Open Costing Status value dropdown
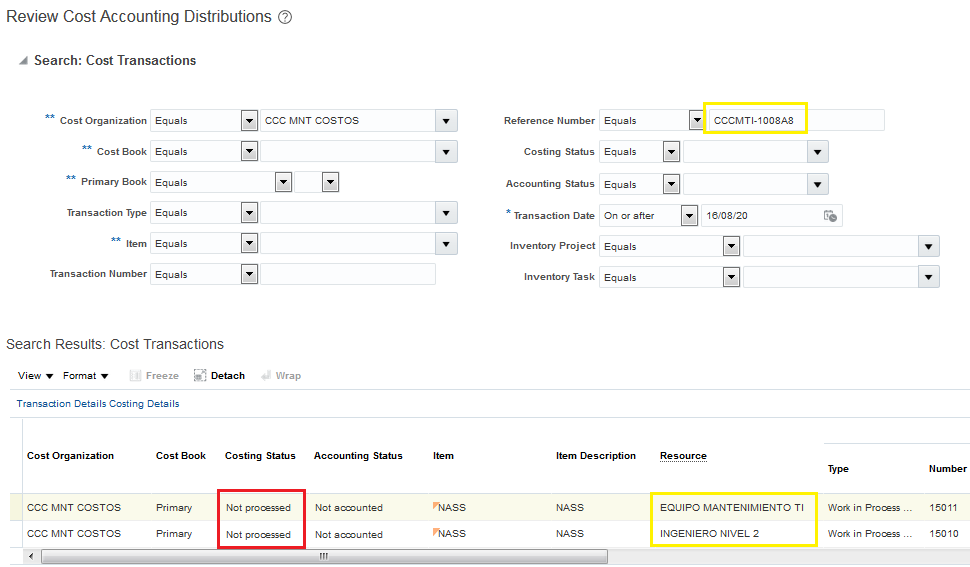Viewport: 970px width, 567px height. [x=817, y=151]
